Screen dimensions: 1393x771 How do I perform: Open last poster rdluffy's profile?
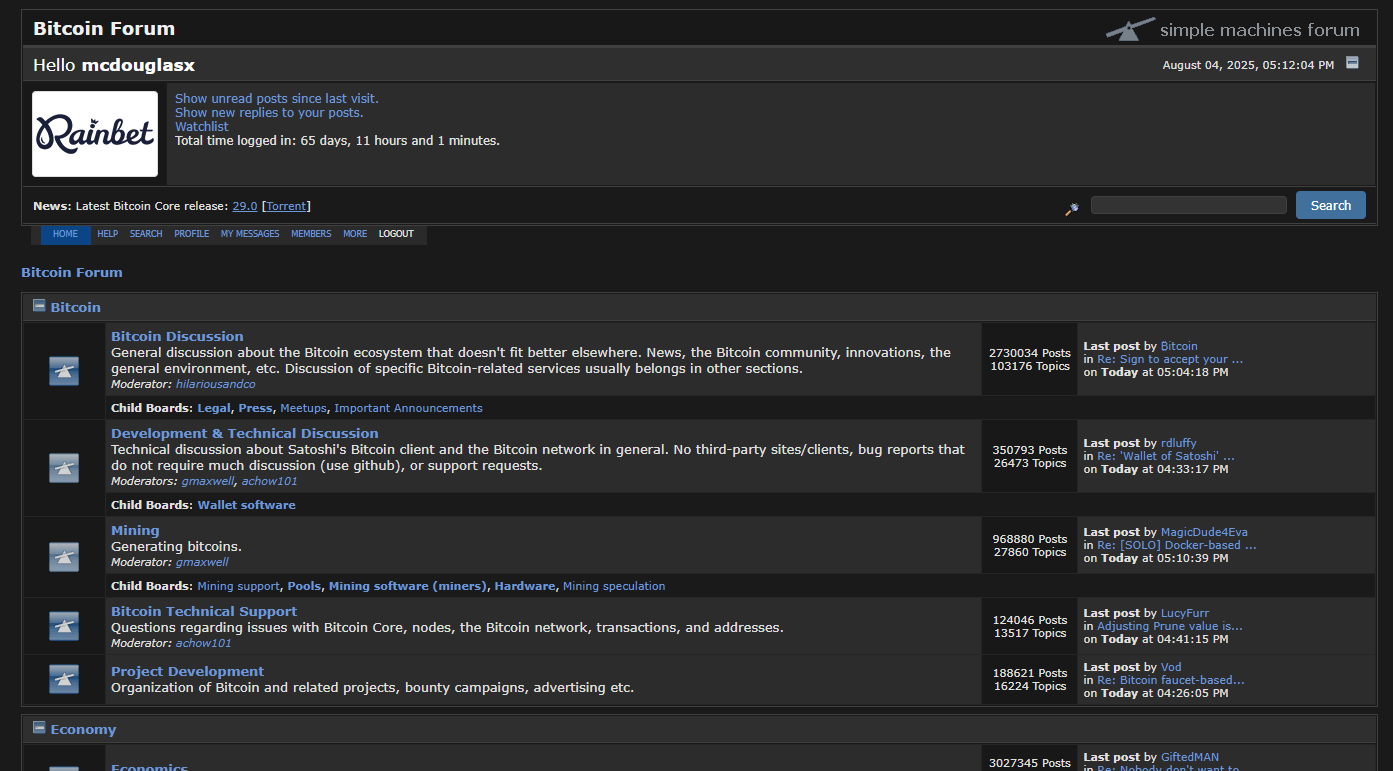pyautogui.click(x=1178, y=443)
